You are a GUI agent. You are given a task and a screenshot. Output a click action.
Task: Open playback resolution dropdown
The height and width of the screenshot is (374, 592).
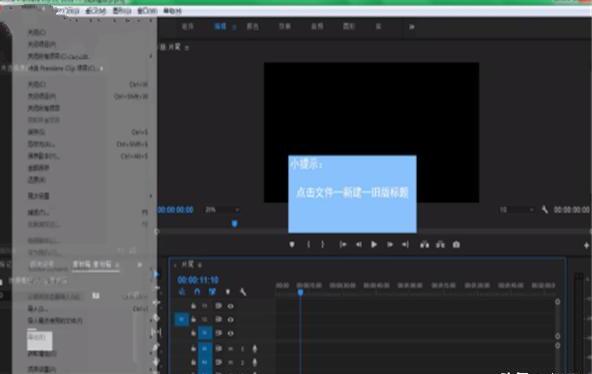click(516, 209)
